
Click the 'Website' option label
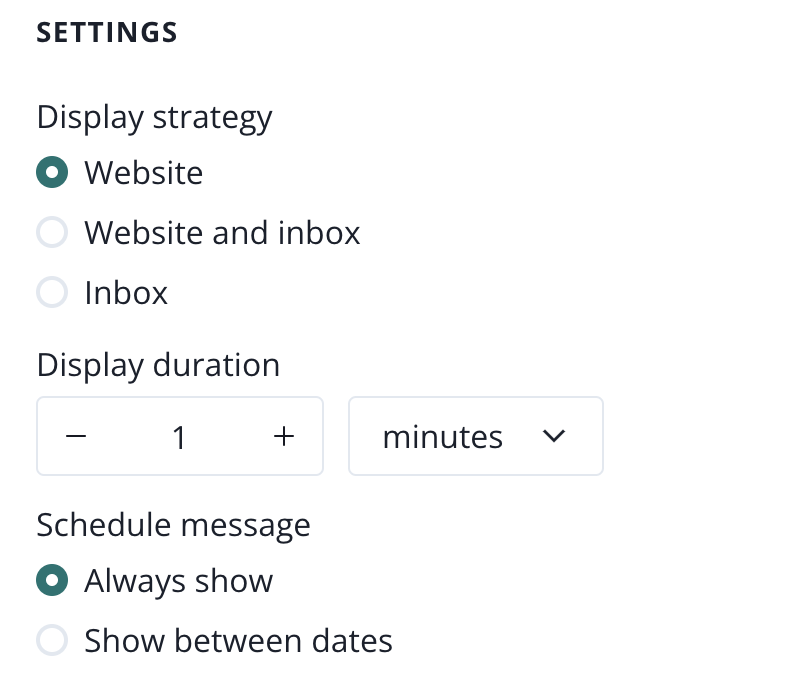[x=144, y=173]
